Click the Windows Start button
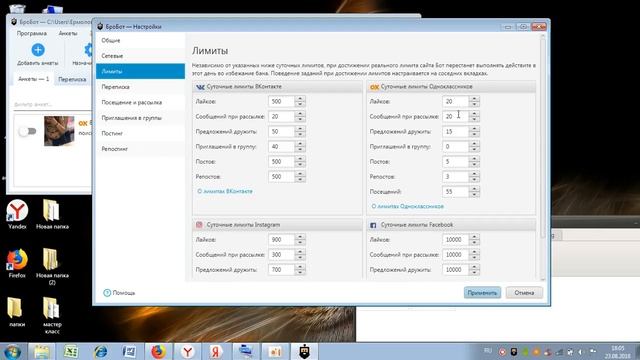Image resolution: width=640 pixels, height=360 pixels. tap(13, 352)
